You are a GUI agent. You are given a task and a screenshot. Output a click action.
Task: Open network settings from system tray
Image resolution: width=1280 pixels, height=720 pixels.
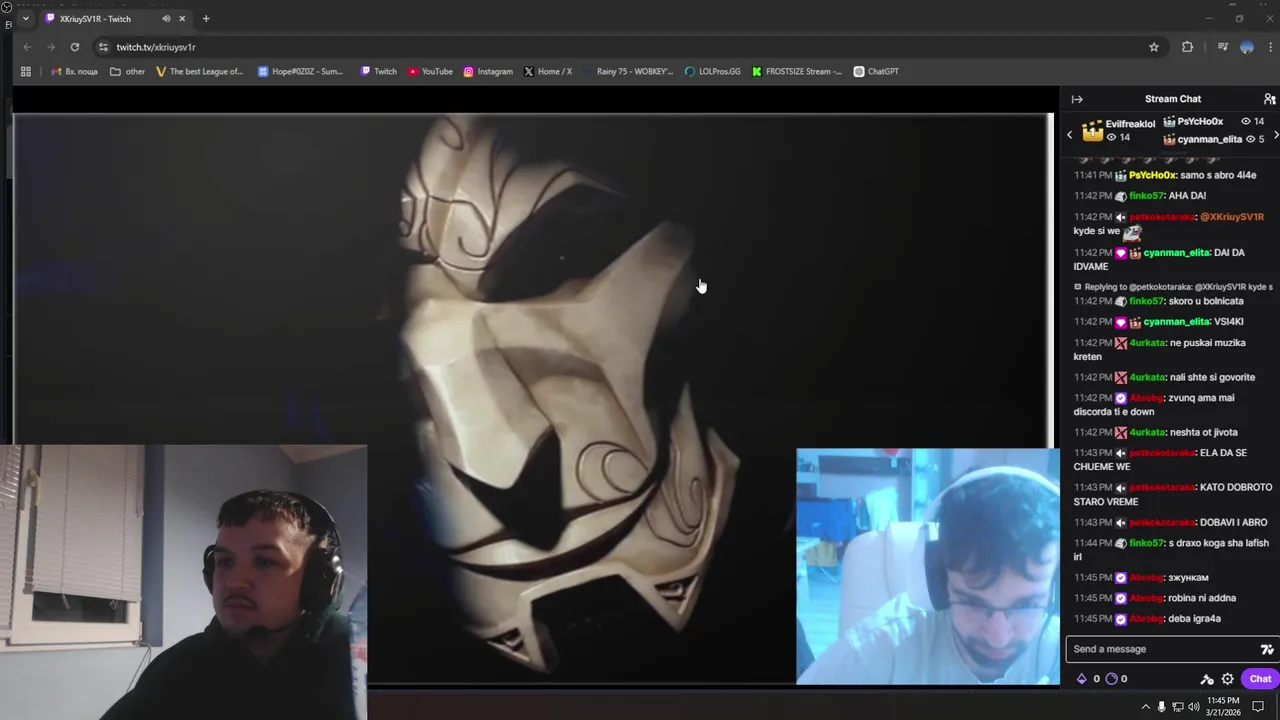click(1177, 706)
